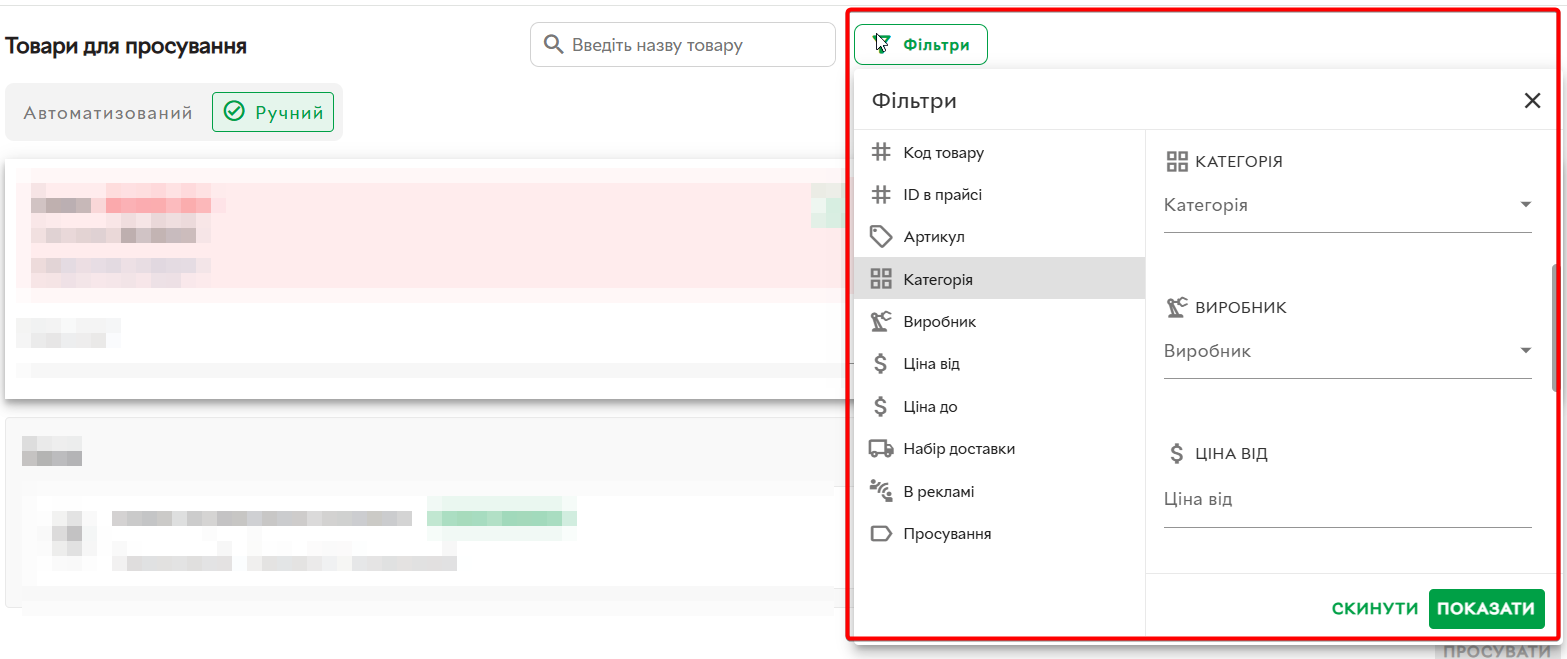
Task: Click the green ПОКАЗАТИ button
Action: pyautogui.click(x=1486, y=609)
